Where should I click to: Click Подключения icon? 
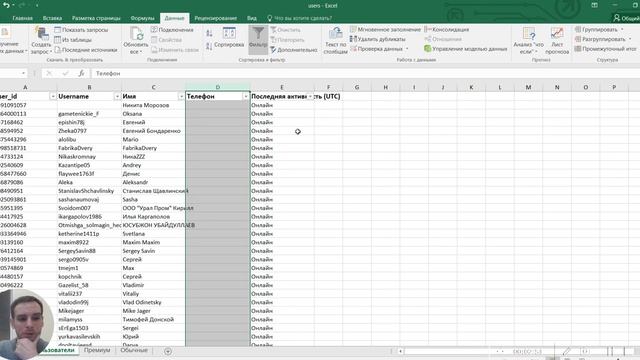[x=154, y=29]
